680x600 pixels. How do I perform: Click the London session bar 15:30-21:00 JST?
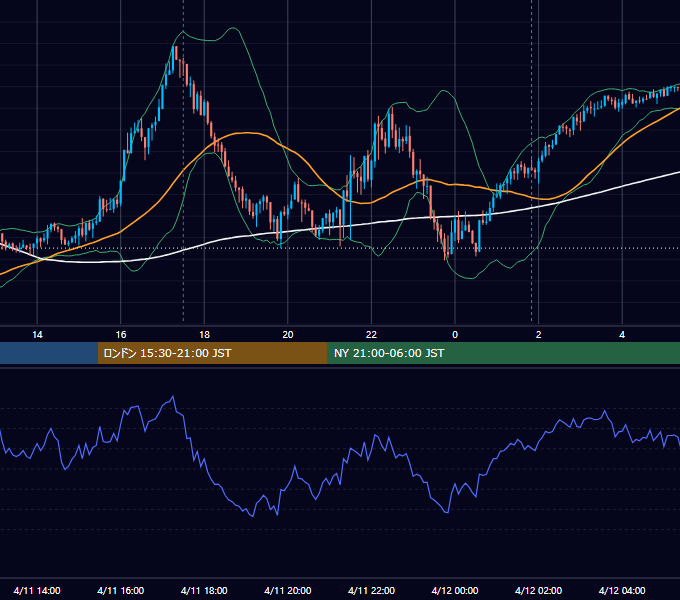[x=212, y=353]
